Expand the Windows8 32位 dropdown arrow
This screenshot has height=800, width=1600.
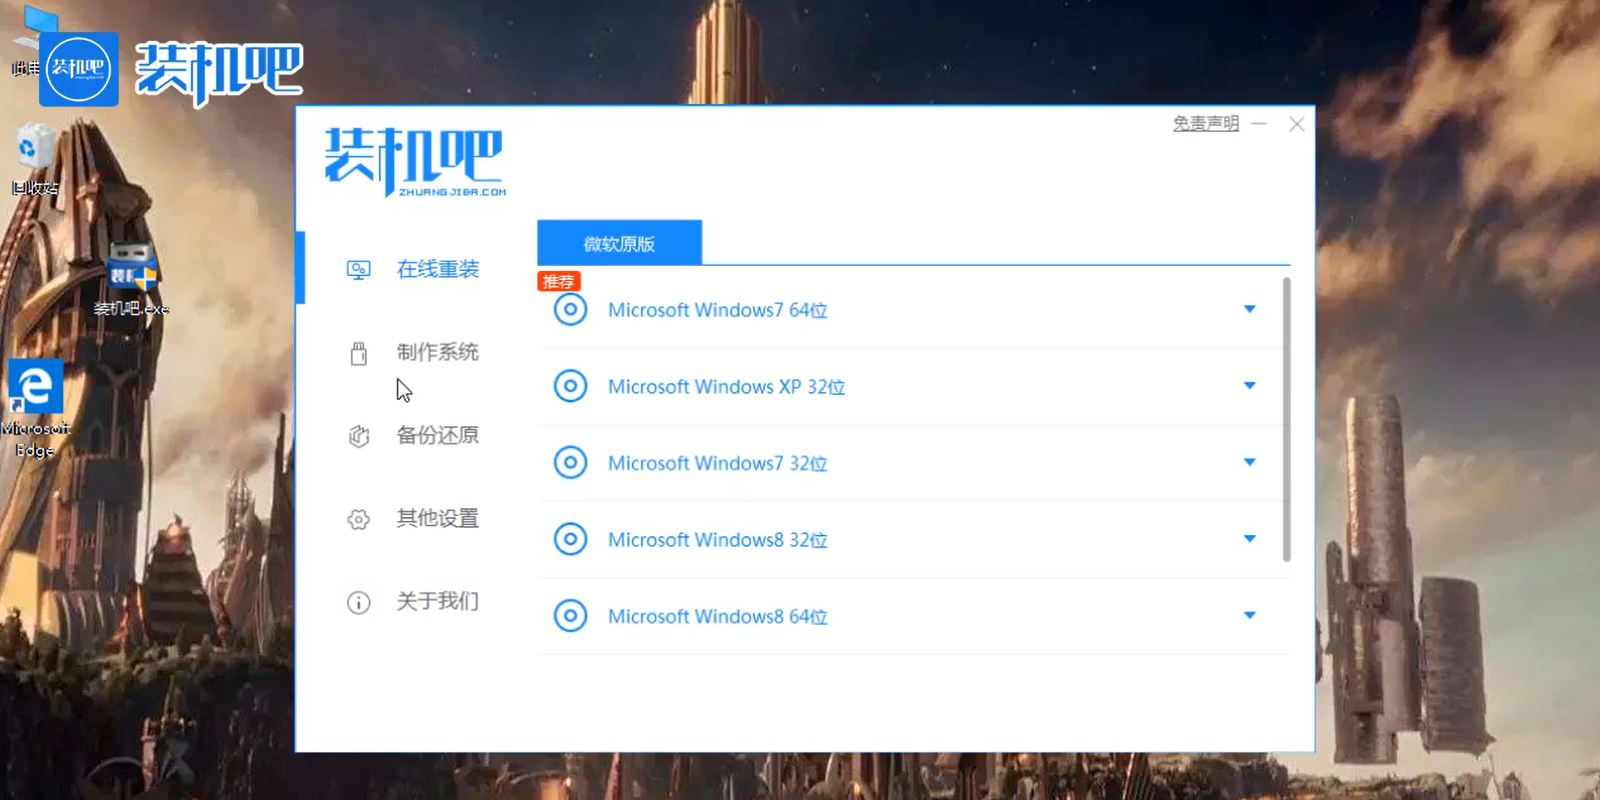[1249, 539]
